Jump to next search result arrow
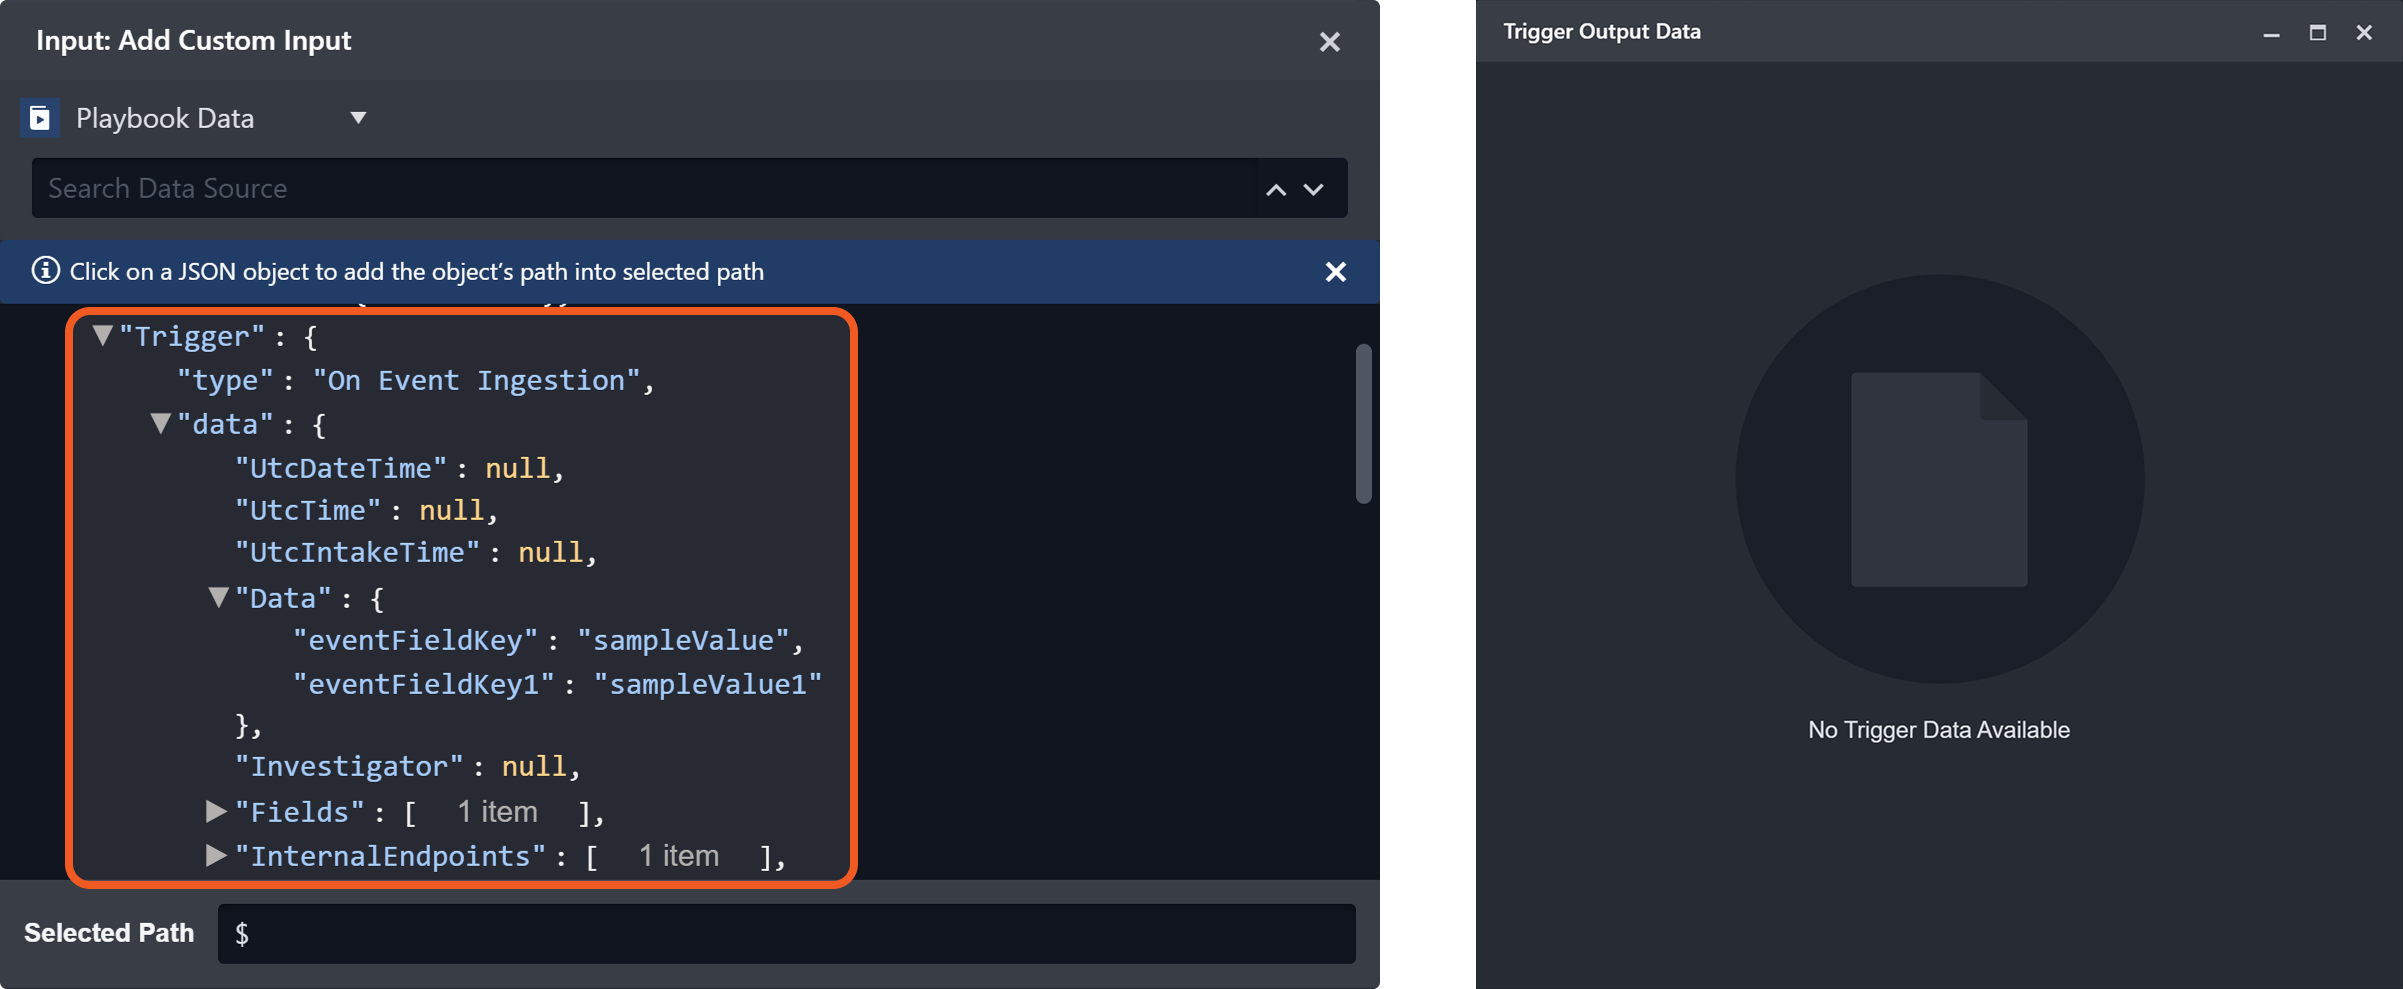This screenshot has height=989, width=2403. tap(1314, 189)
